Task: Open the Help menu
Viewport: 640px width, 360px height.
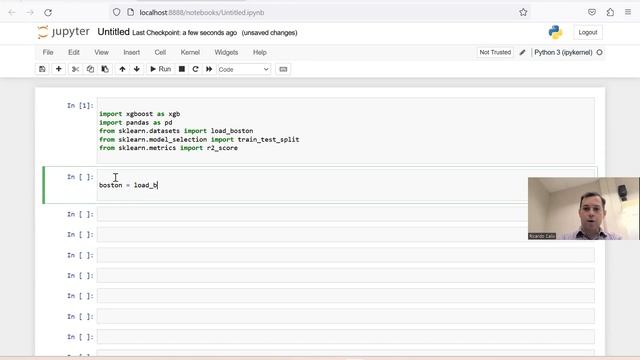Action: [260, 52]
